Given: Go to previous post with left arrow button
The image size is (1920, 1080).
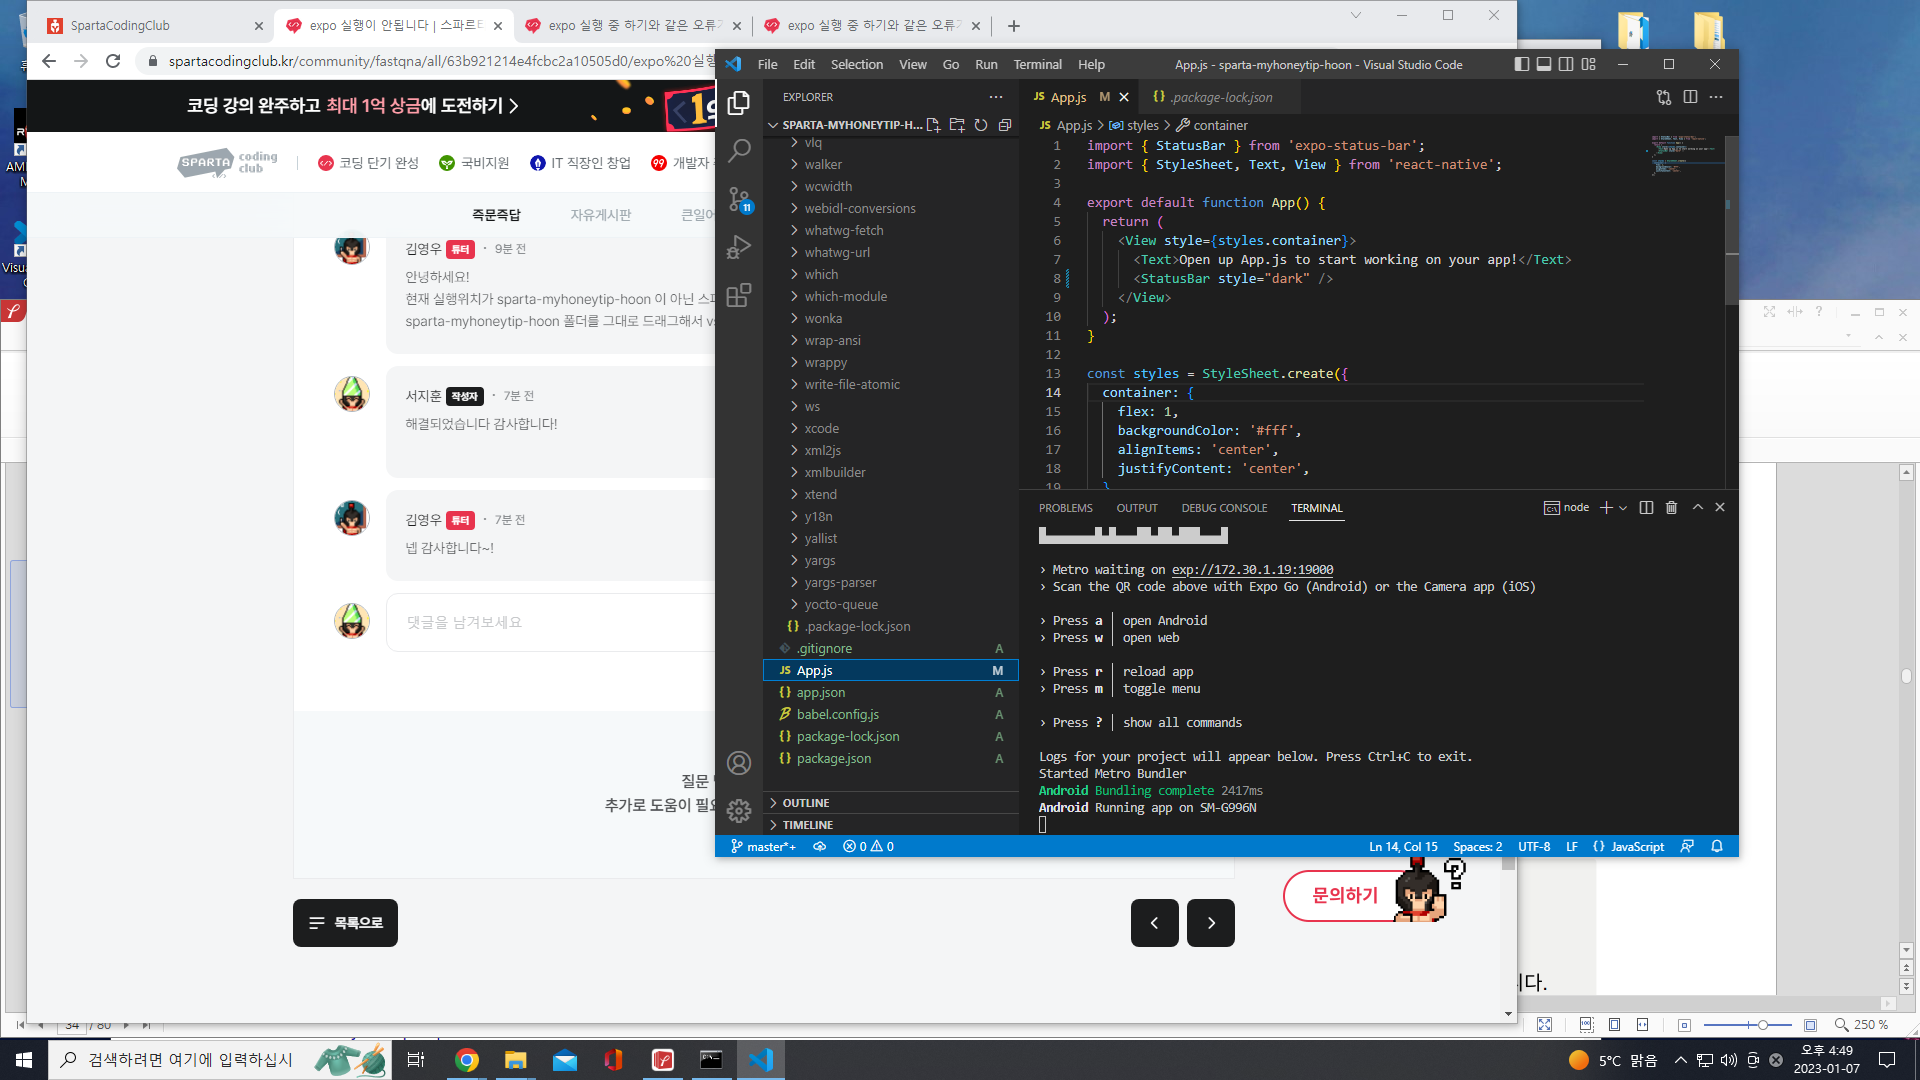Looking at the screenshot, I should [x=1155, y=923].
